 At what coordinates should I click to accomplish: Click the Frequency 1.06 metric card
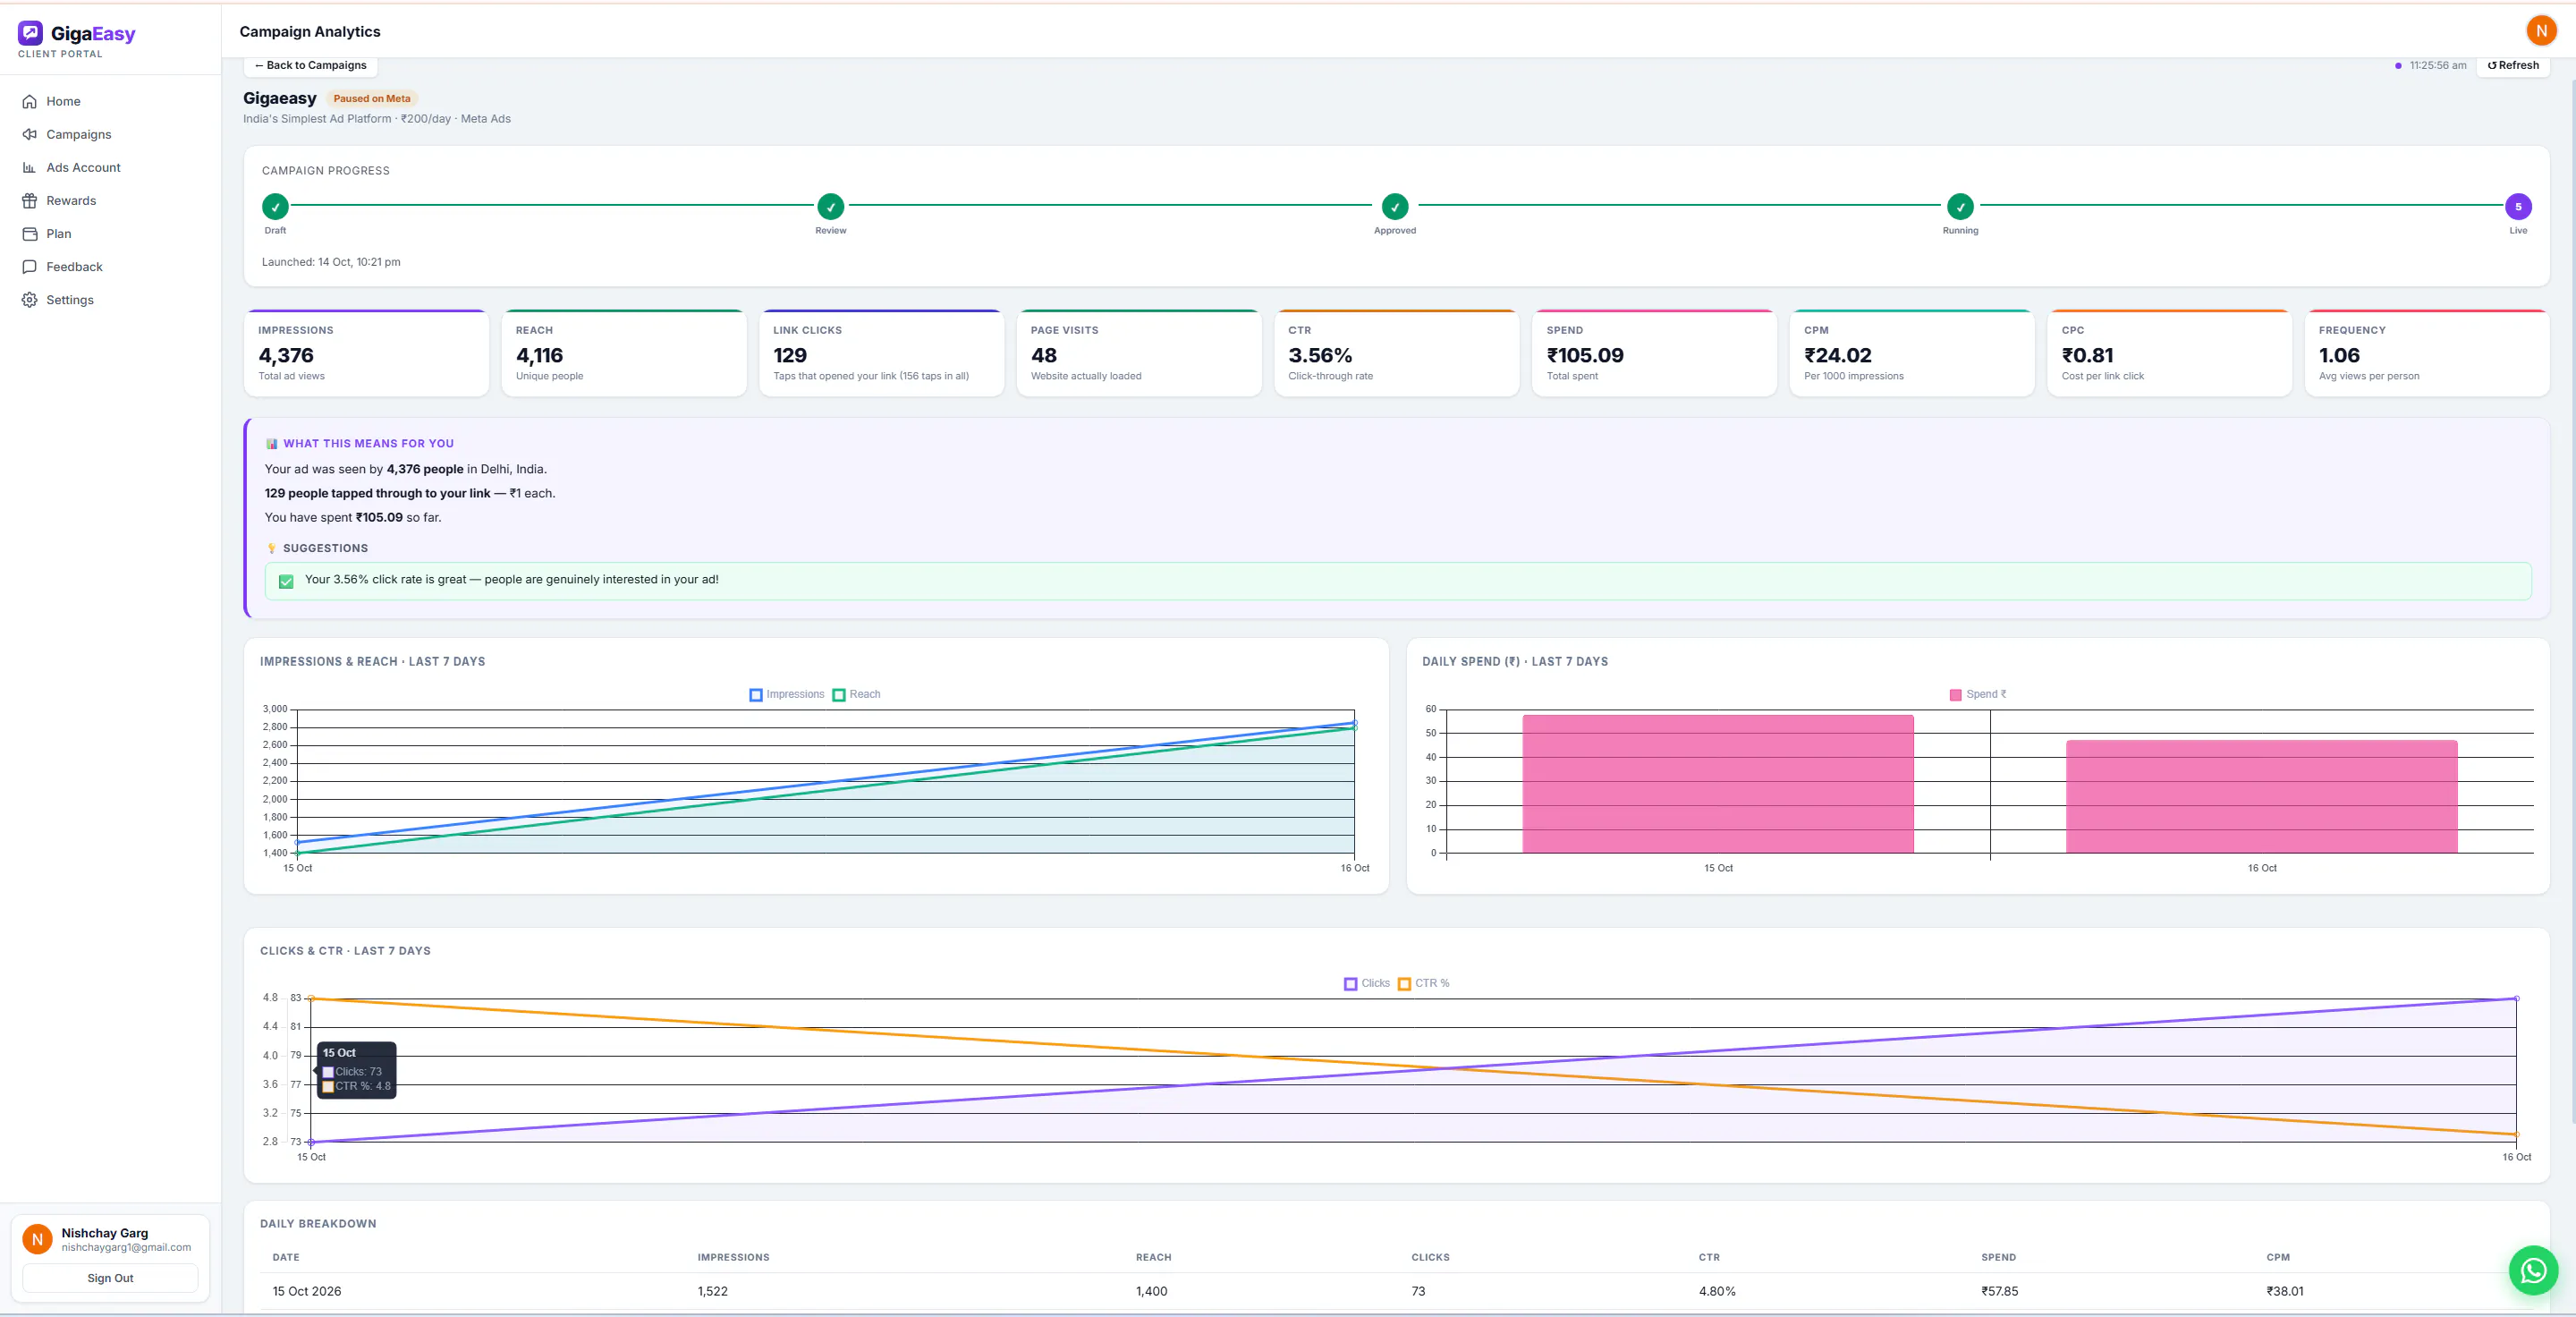(2427, 354)
